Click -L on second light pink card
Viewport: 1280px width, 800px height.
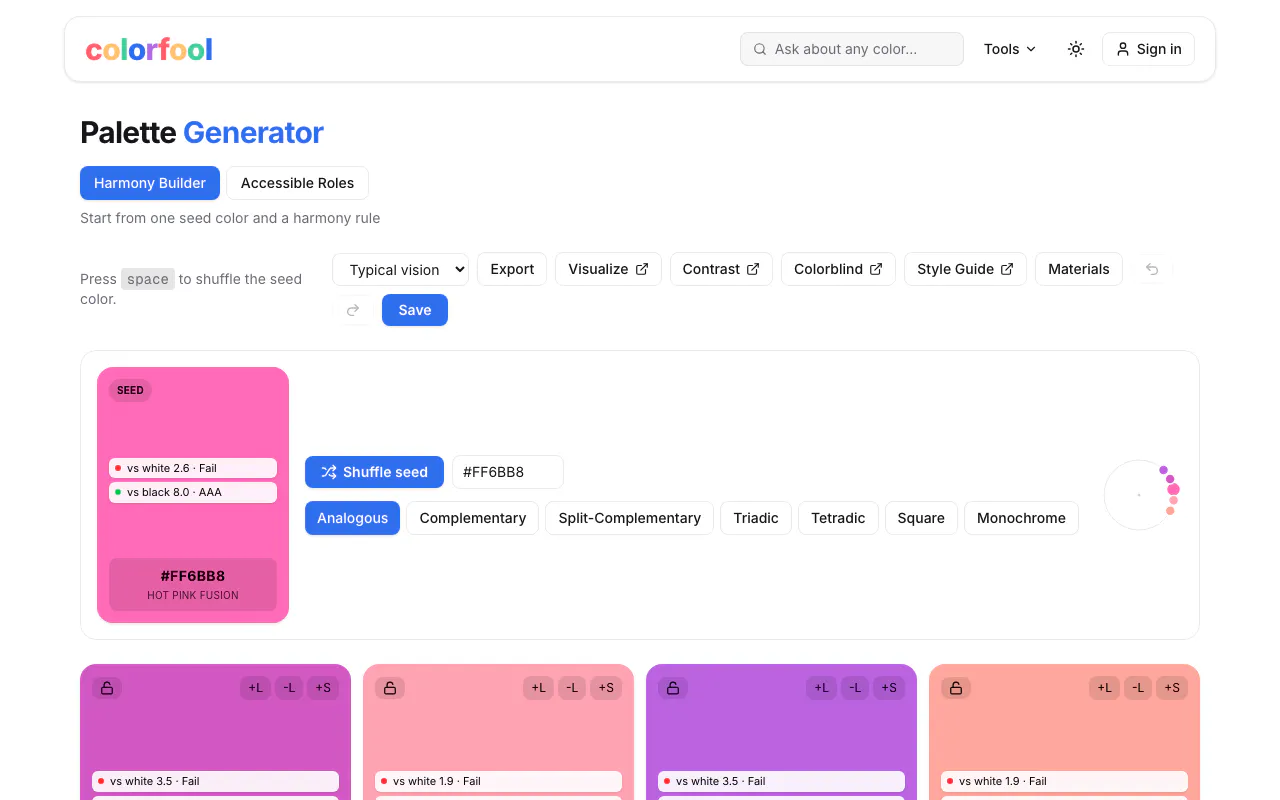tap(572, 688)
